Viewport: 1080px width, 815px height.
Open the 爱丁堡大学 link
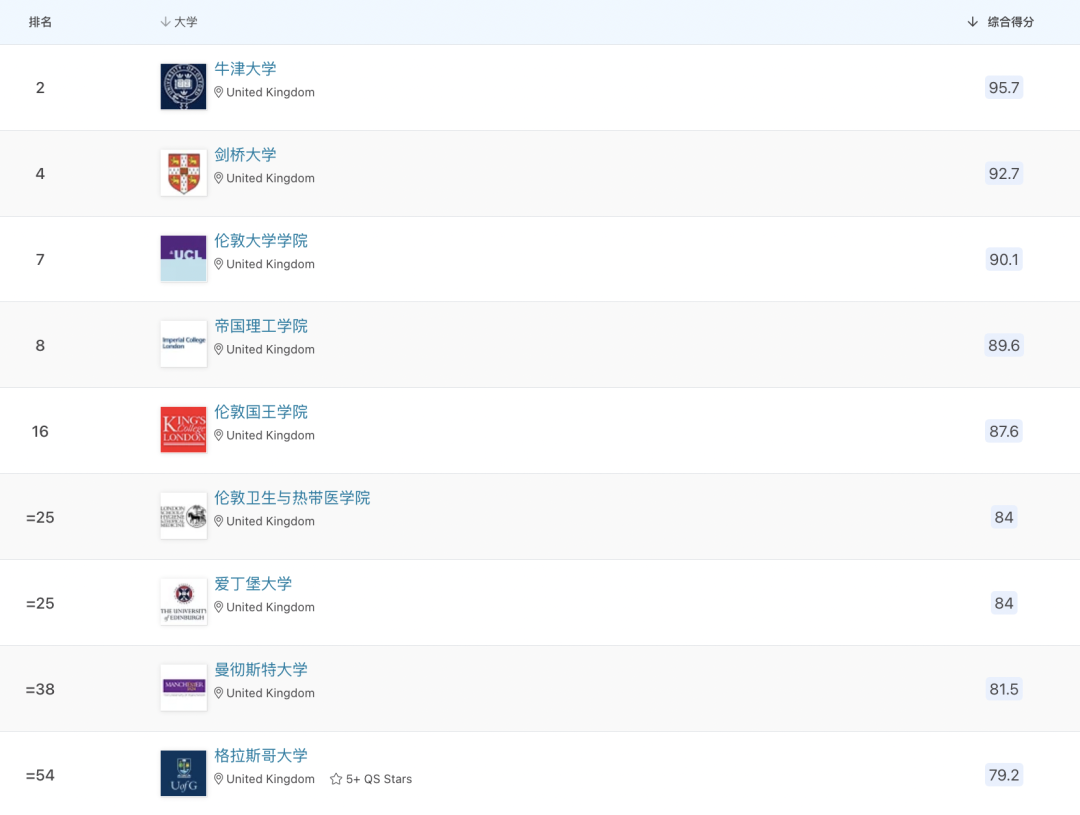[x=253, y=584]
